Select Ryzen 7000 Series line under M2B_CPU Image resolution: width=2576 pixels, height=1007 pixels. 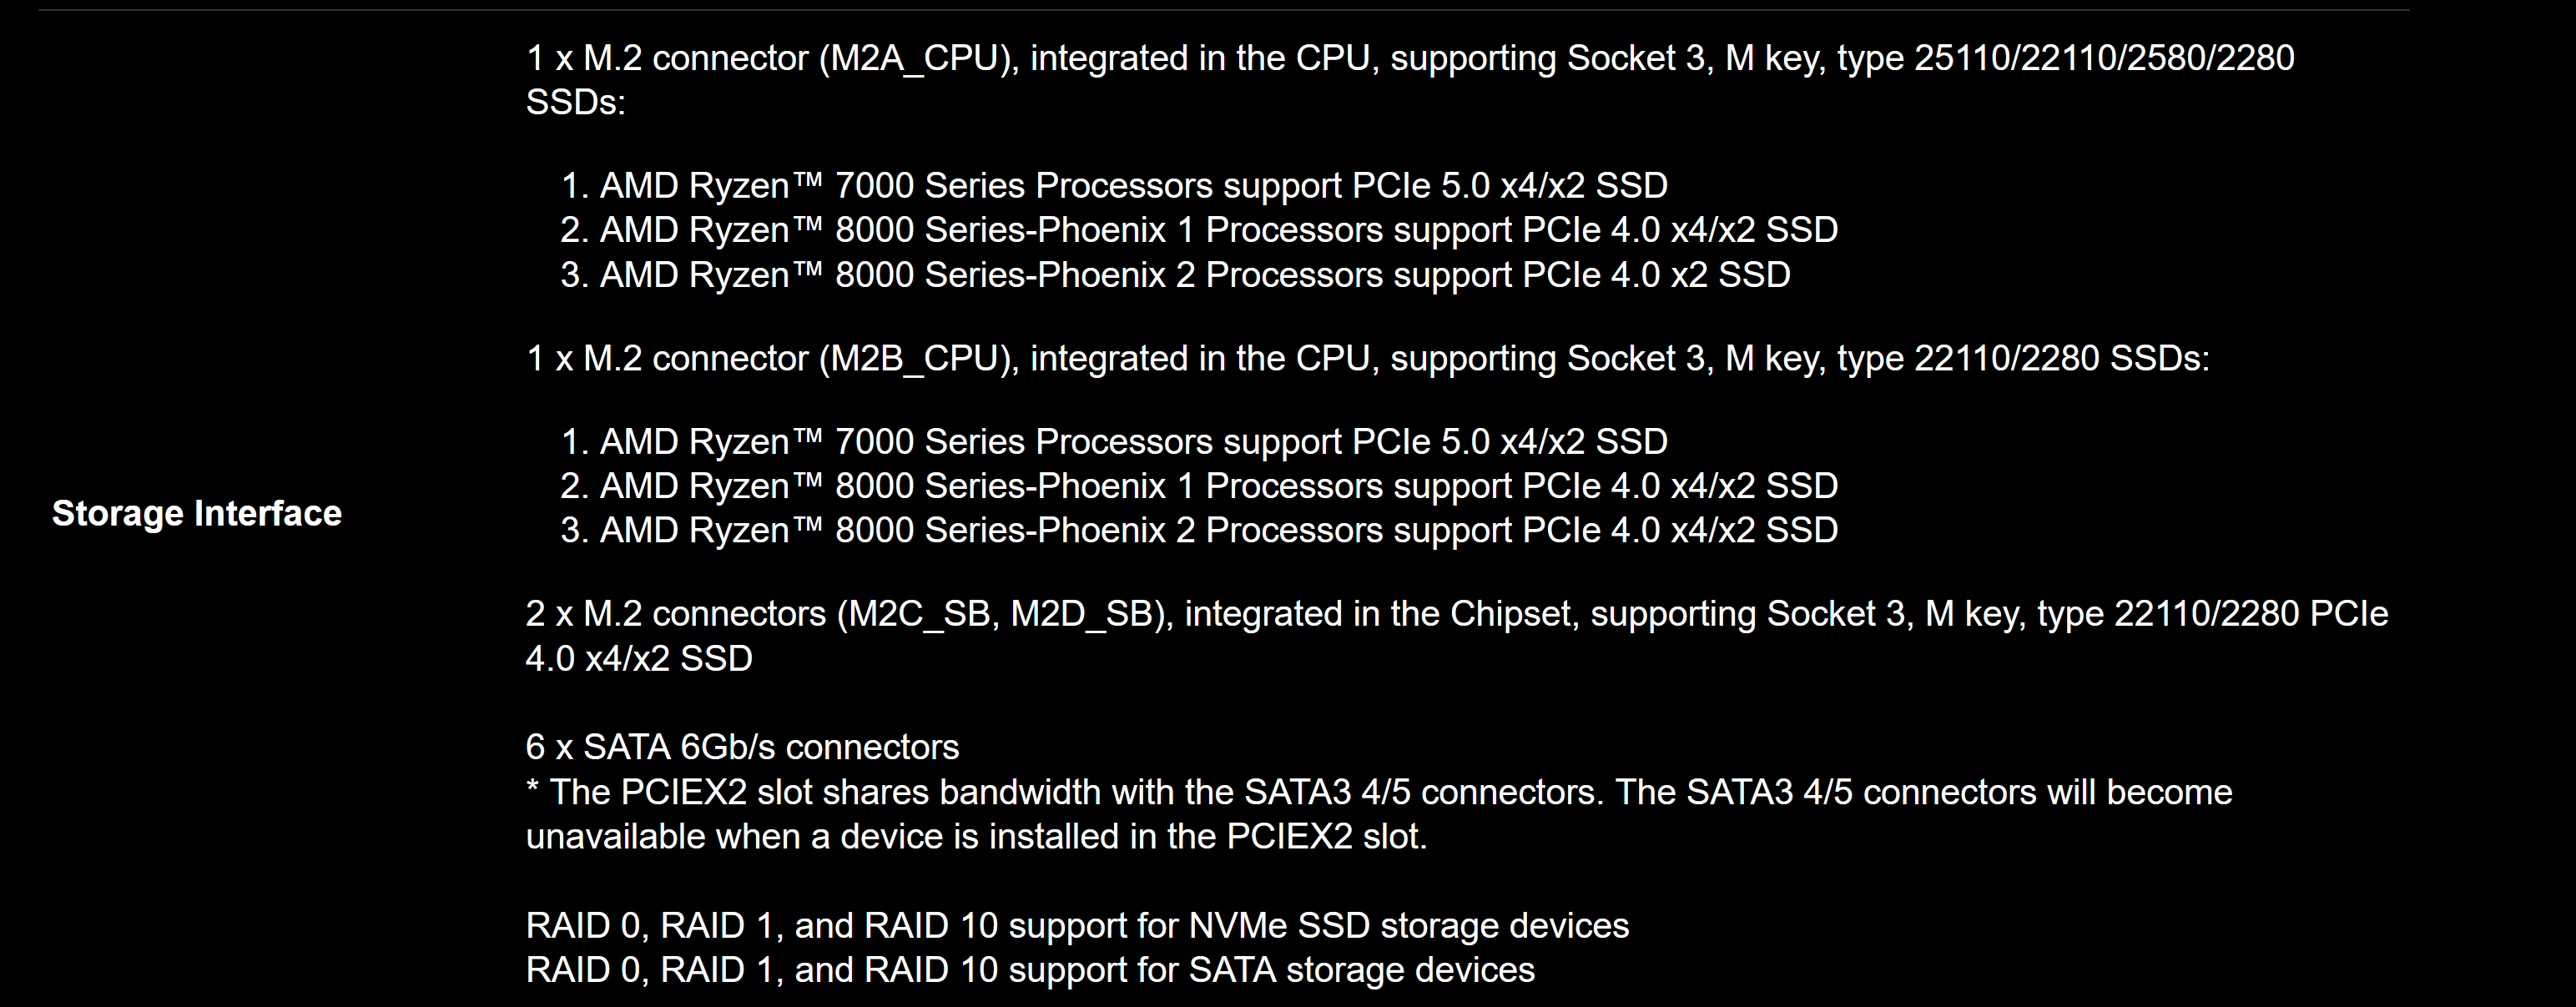pos(1114,442)
